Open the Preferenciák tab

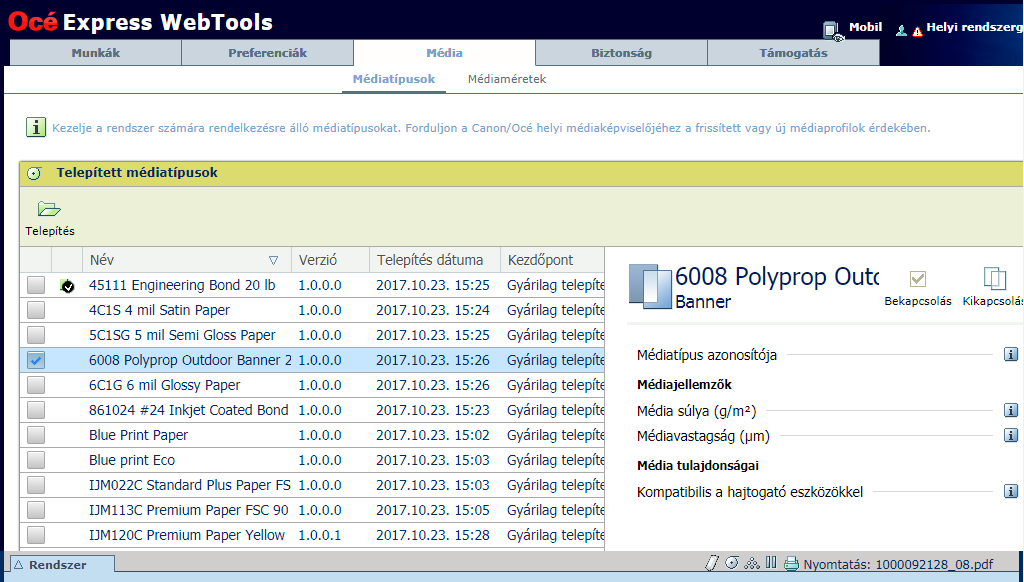point(267,53)
